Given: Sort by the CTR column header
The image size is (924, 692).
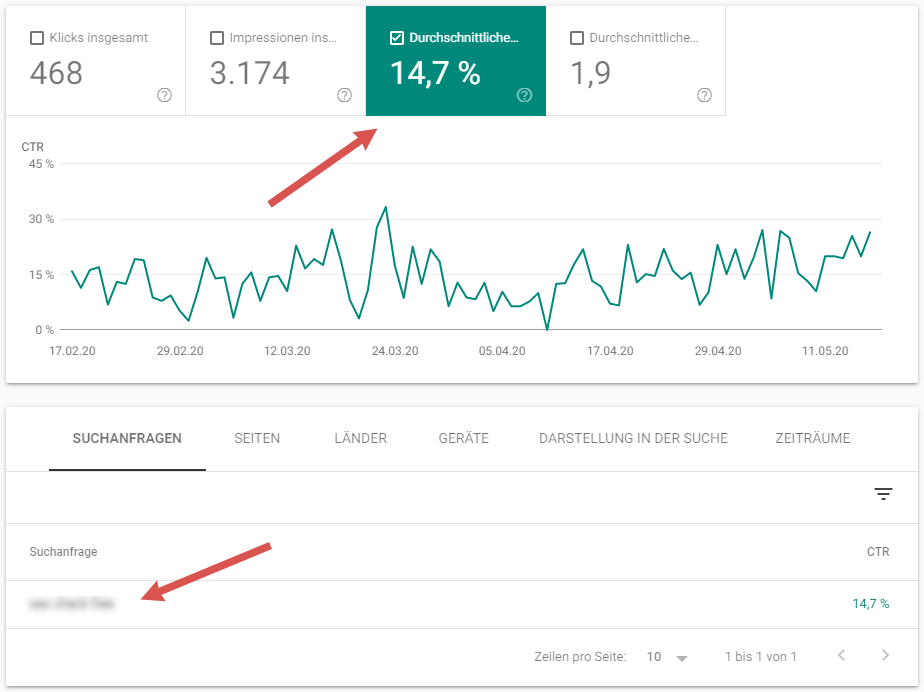Looking at the screenshot, I should pyautogui.click(x=878, y=552).
